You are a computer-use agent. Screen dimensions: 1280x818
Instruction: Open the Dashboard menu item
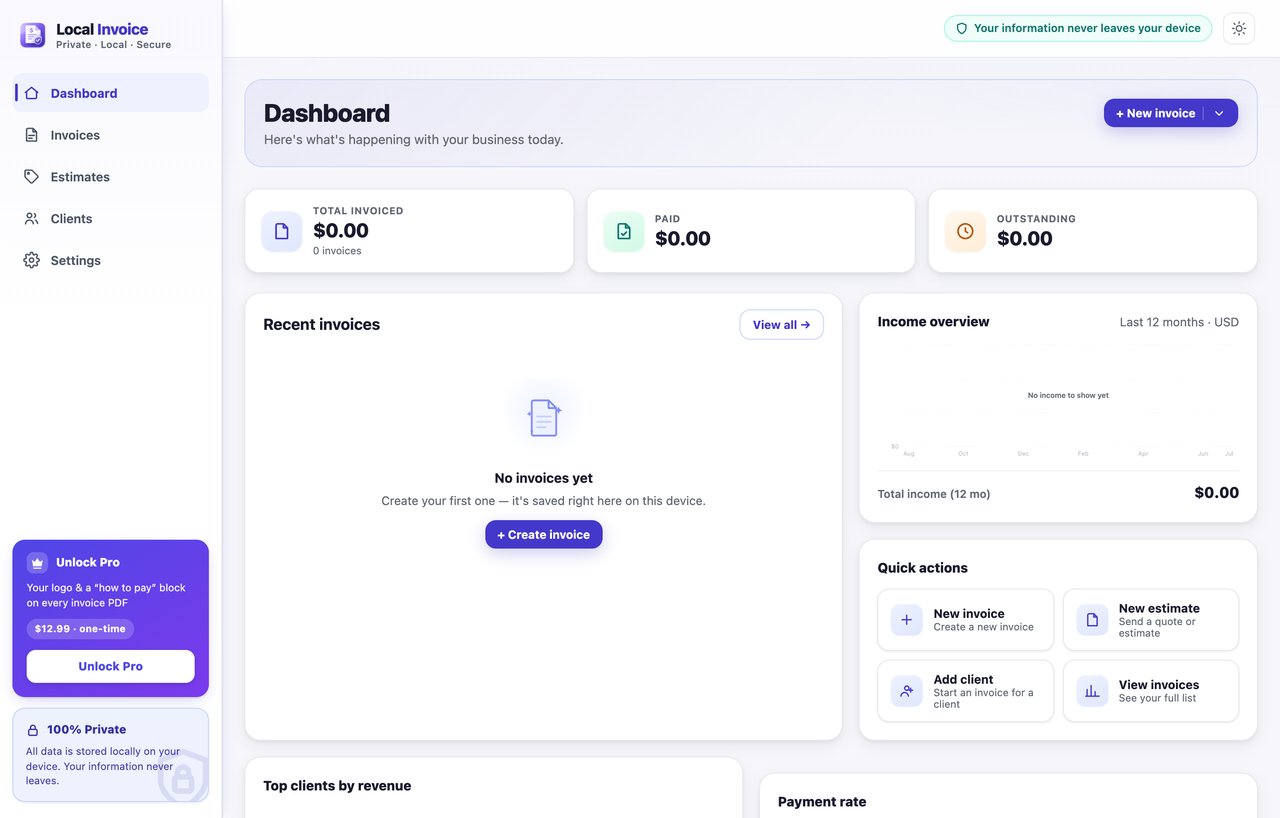point(112,93)
